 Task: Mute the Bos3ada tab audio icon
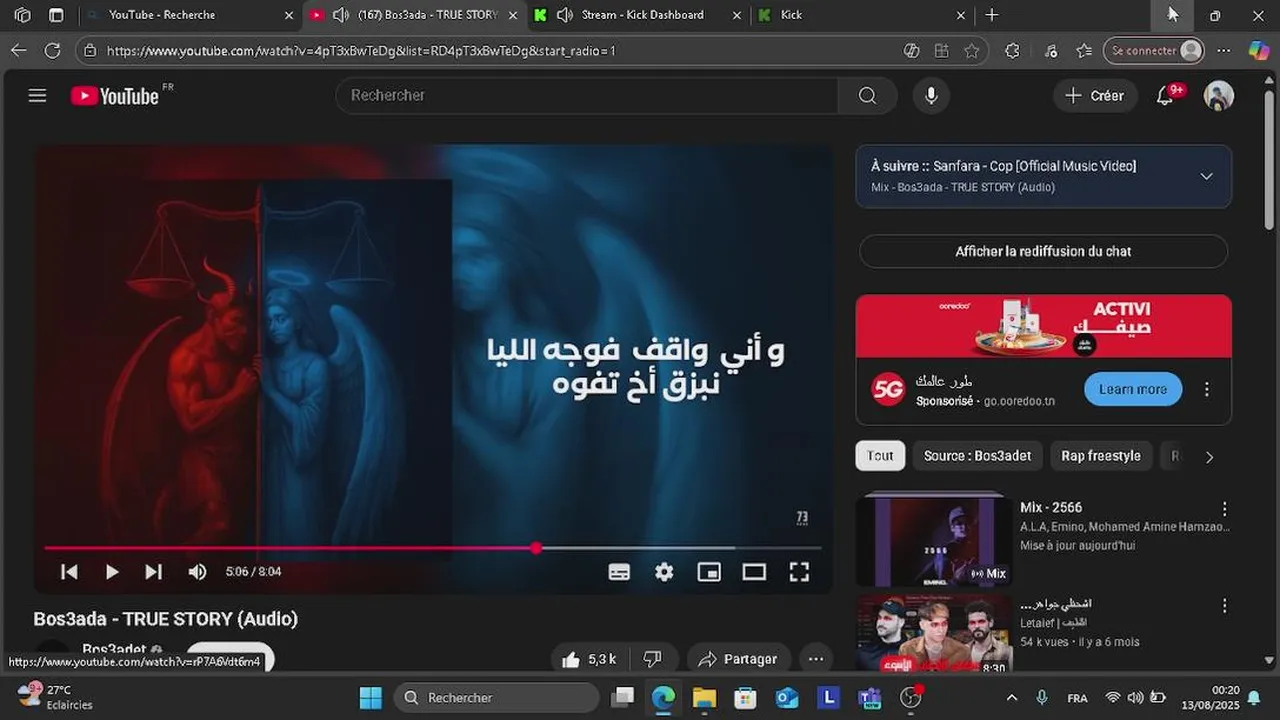340,15
